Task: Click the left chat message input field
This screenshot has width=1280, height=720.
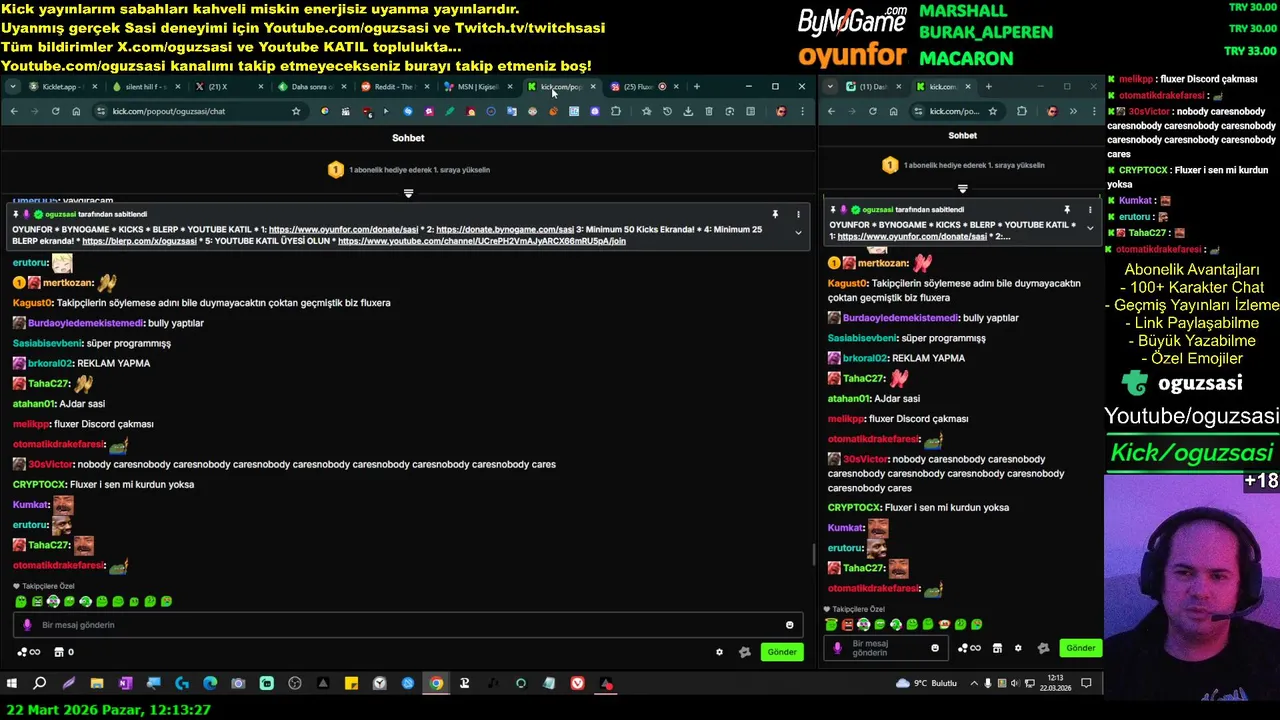Action: (x=410, y=625)
